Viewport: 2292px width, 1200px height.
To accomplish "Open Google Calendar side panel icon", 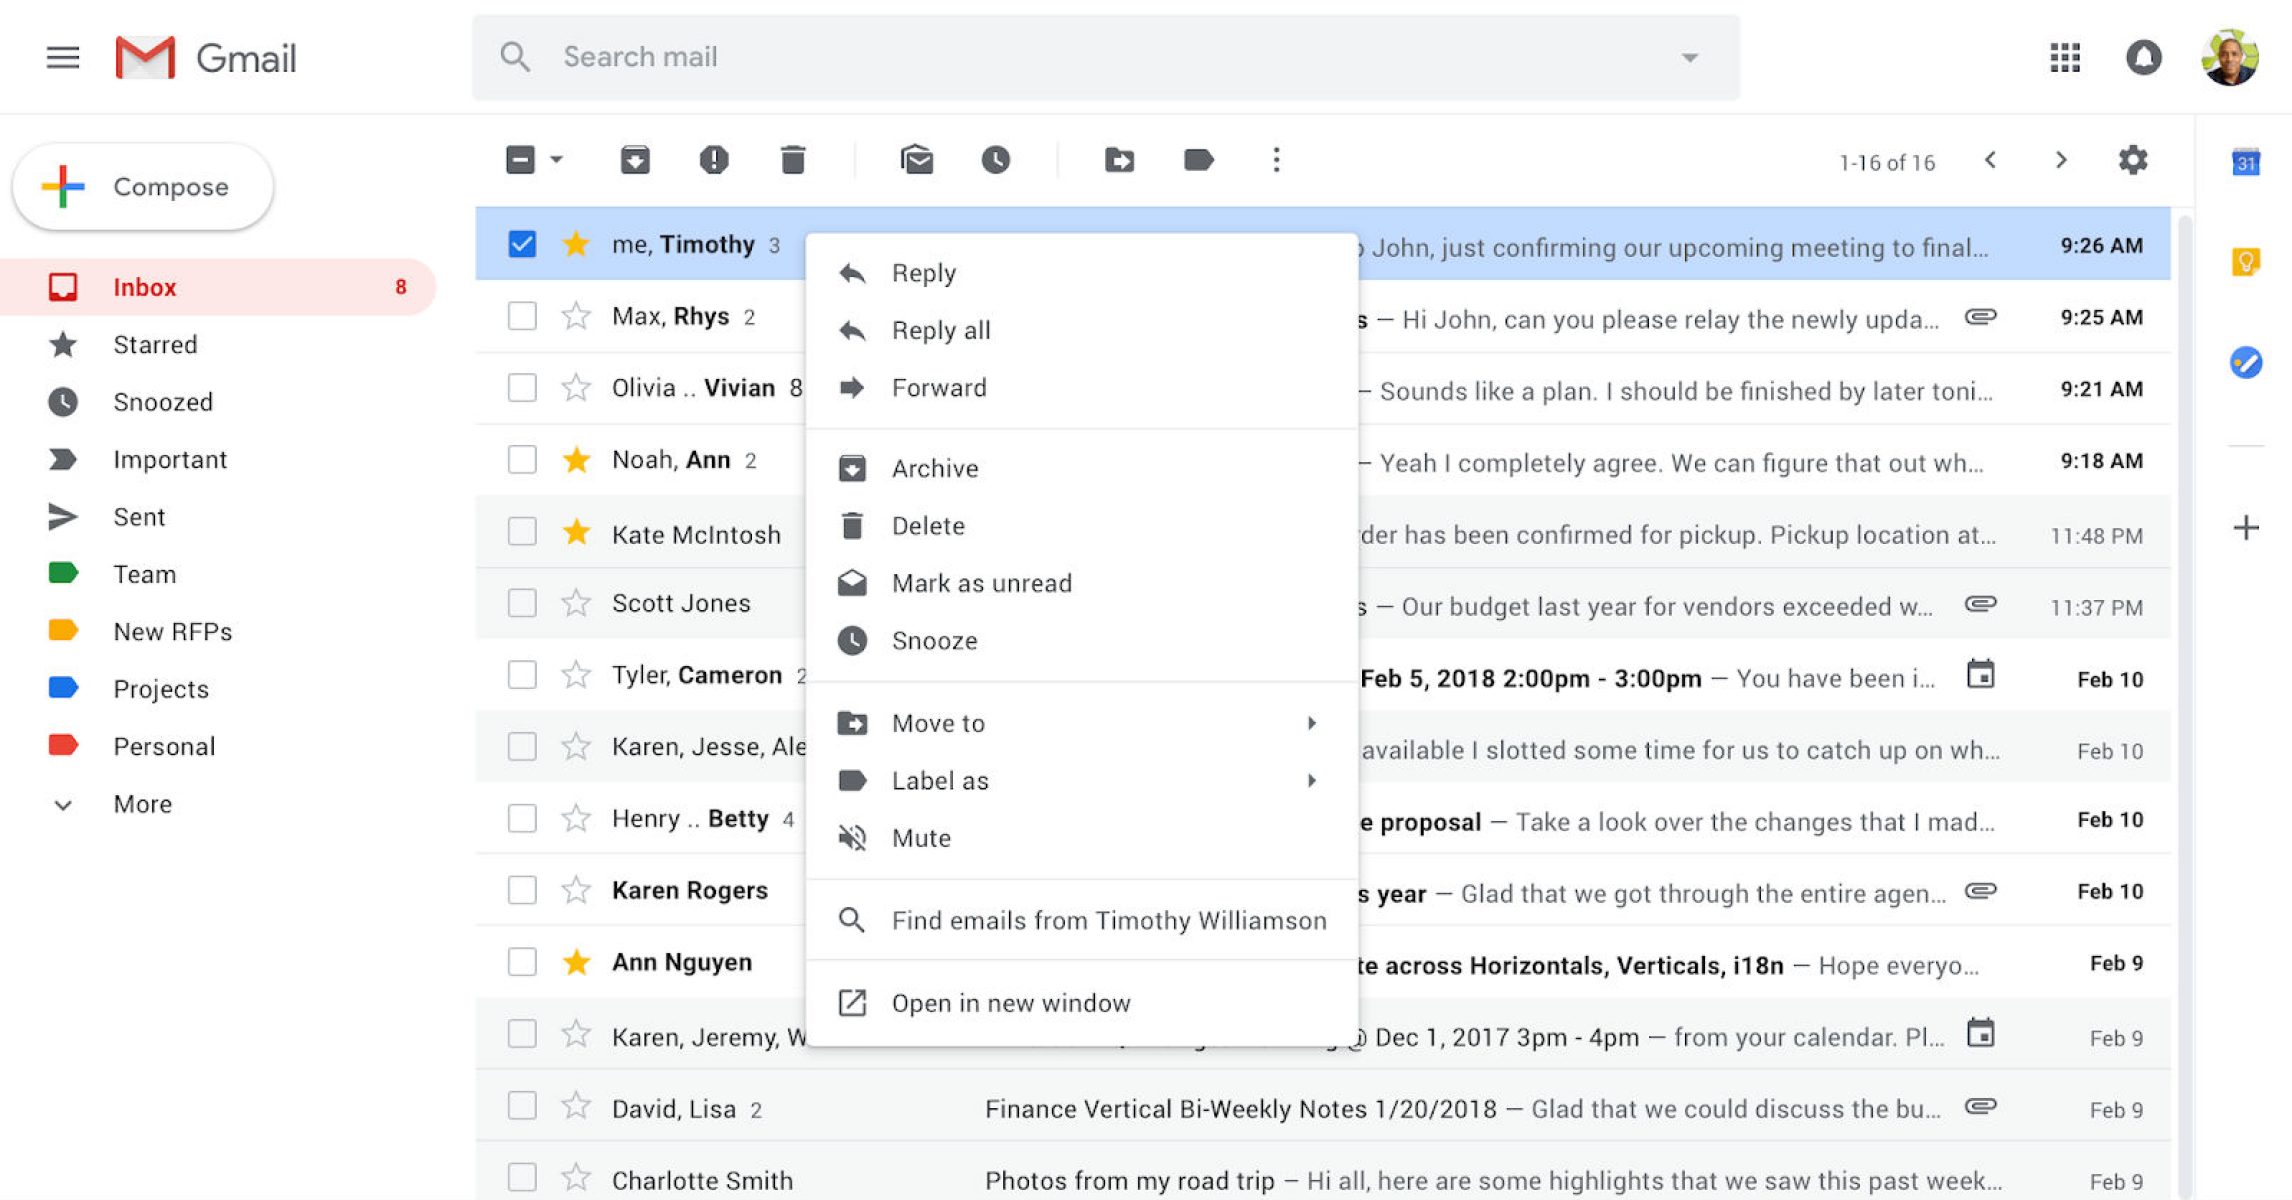I will click(x=2246, y=162).
